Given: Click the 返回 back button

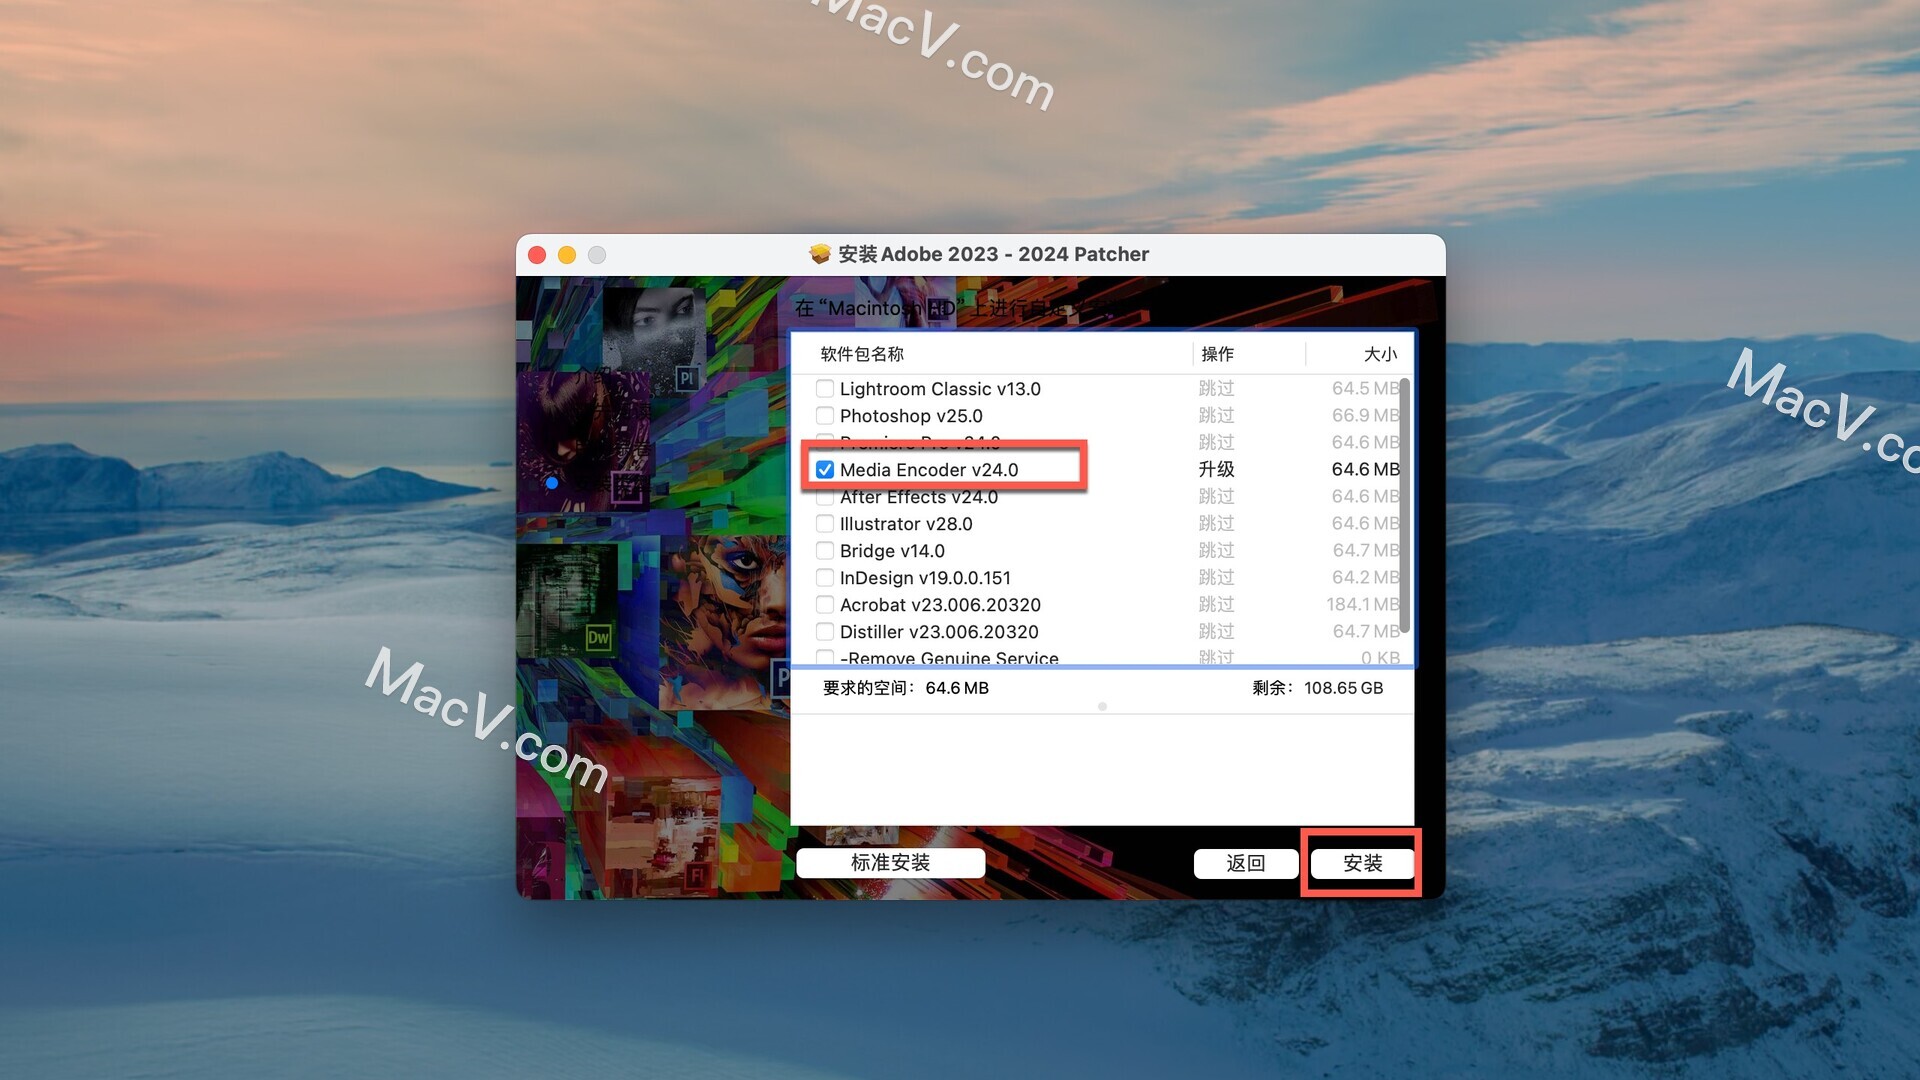Looking at the screenshot, I should tap(1246, 863).
